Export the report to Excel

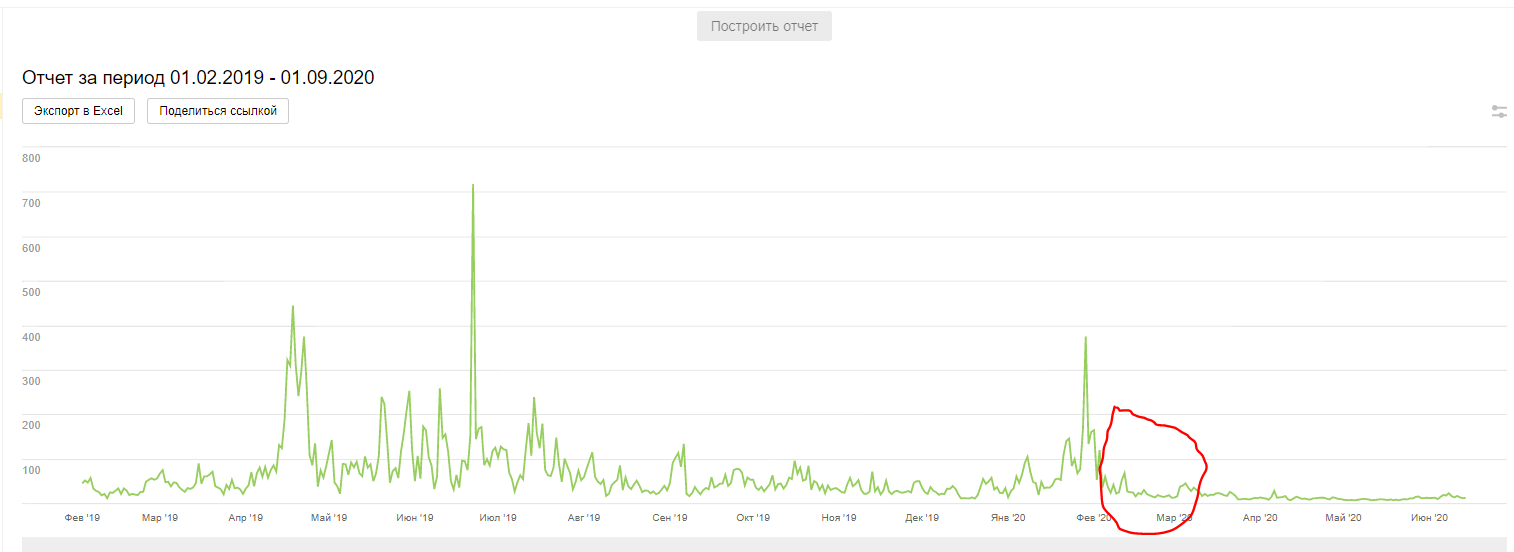[79, 111]
